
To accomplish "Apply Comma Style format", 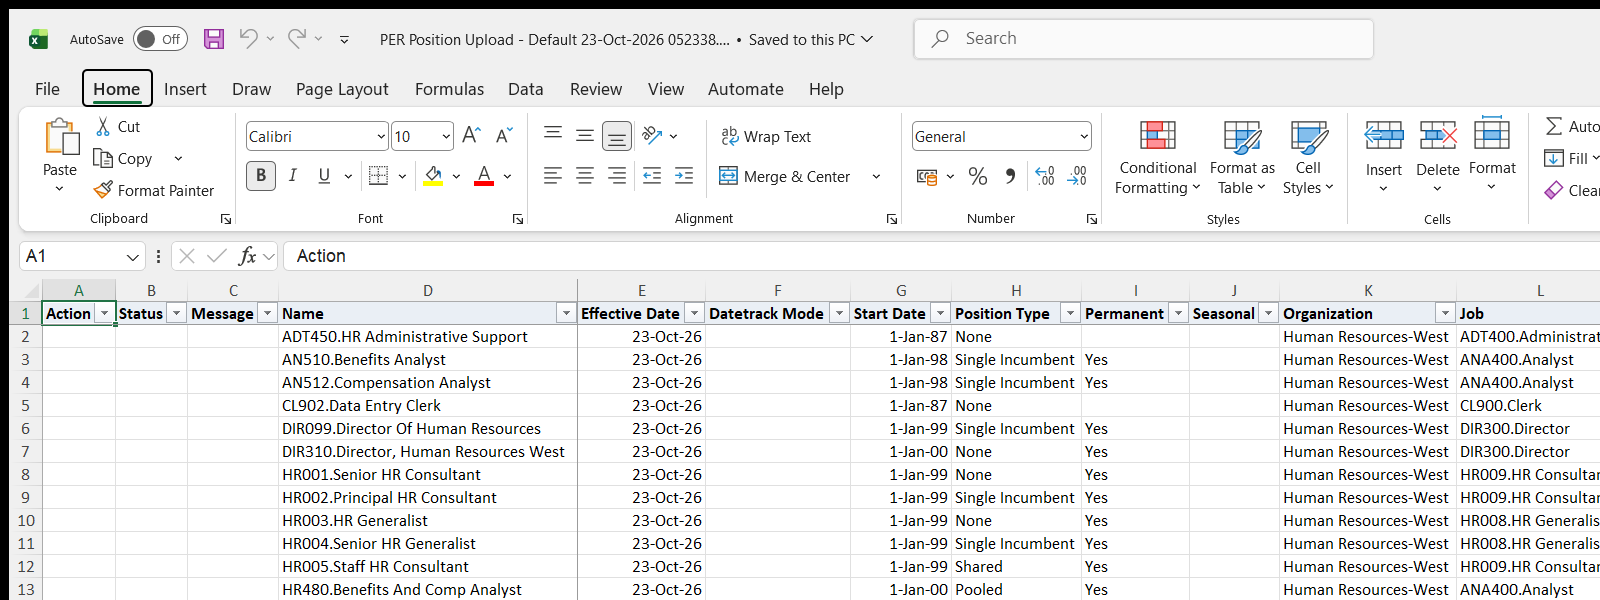I will (1010, 176).
